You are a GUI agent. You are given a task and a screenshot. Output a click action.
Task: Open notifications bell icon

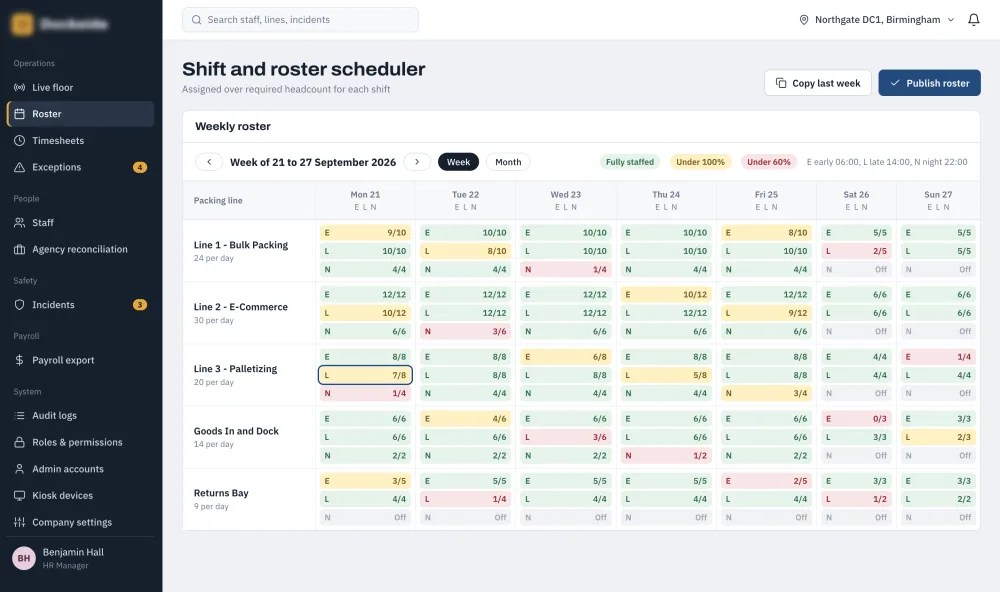coord(973,20)
